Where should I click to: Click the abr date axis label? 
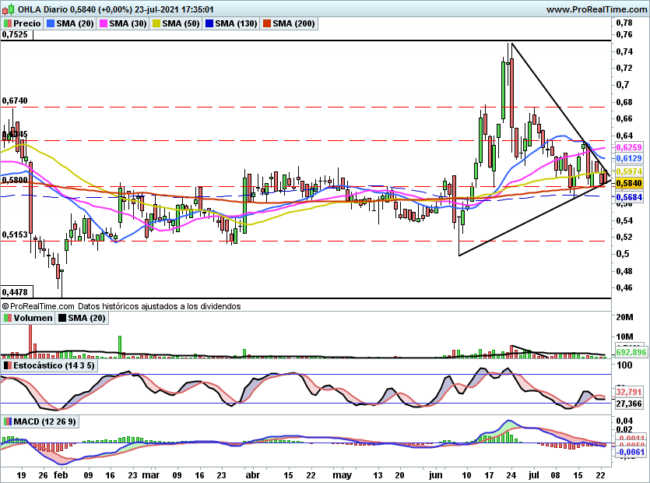[253, 475]
